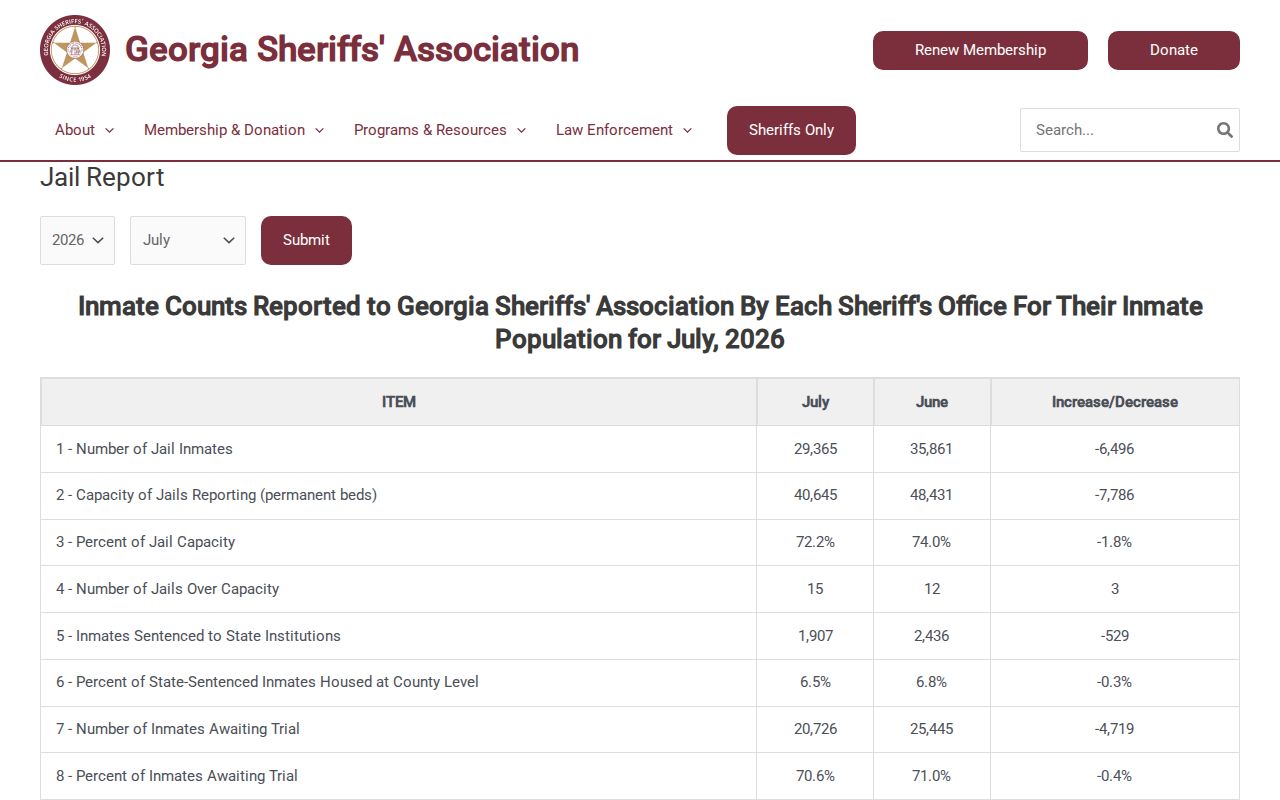This screenshot has width=1280, height=800.
Task: Click the search magnifying glass icon
Action: pyautogui.click(x=1224, y=130)
